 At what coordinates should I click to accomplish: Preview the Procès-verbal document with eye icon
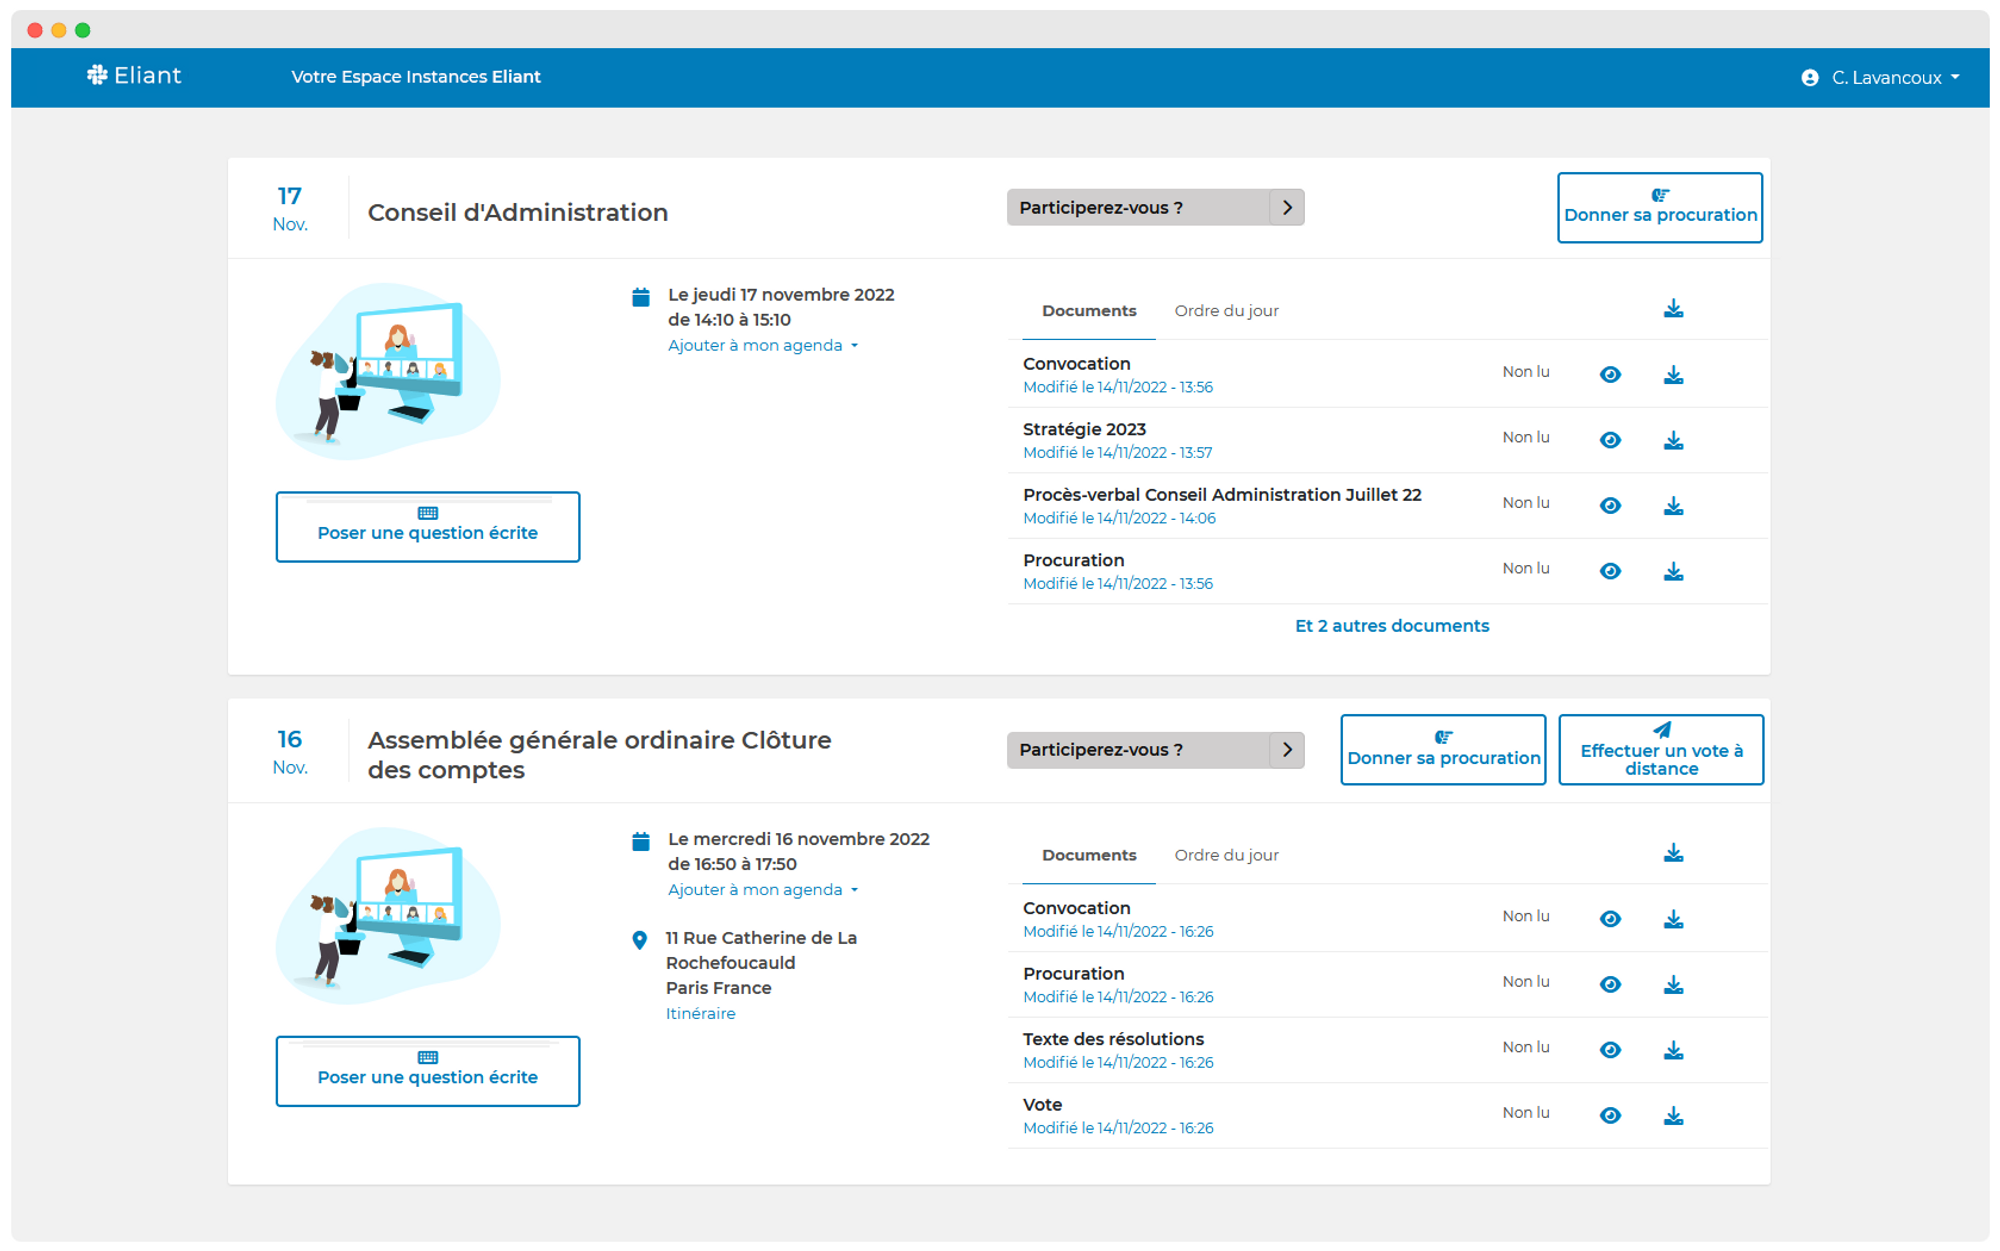[1610, 506]
